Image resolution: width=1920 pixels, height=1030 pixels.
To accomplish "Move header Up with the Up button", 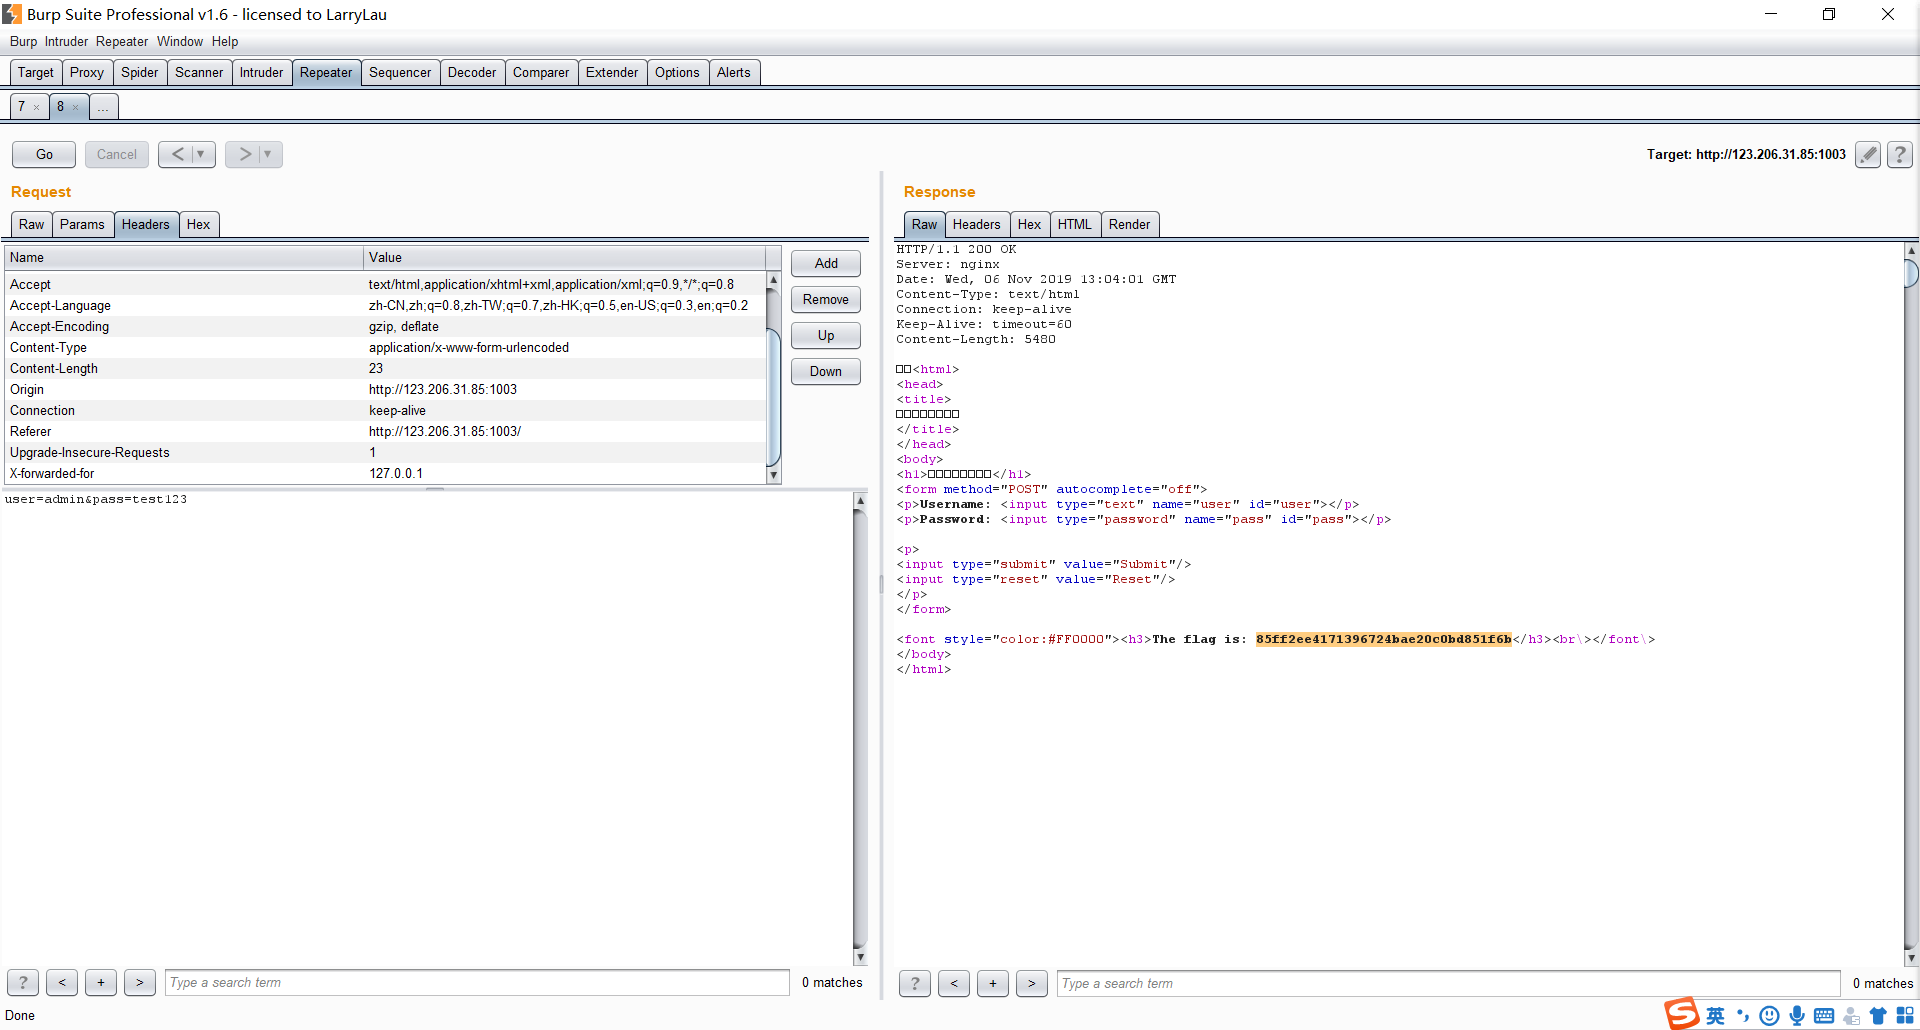I will coord(826,335).
